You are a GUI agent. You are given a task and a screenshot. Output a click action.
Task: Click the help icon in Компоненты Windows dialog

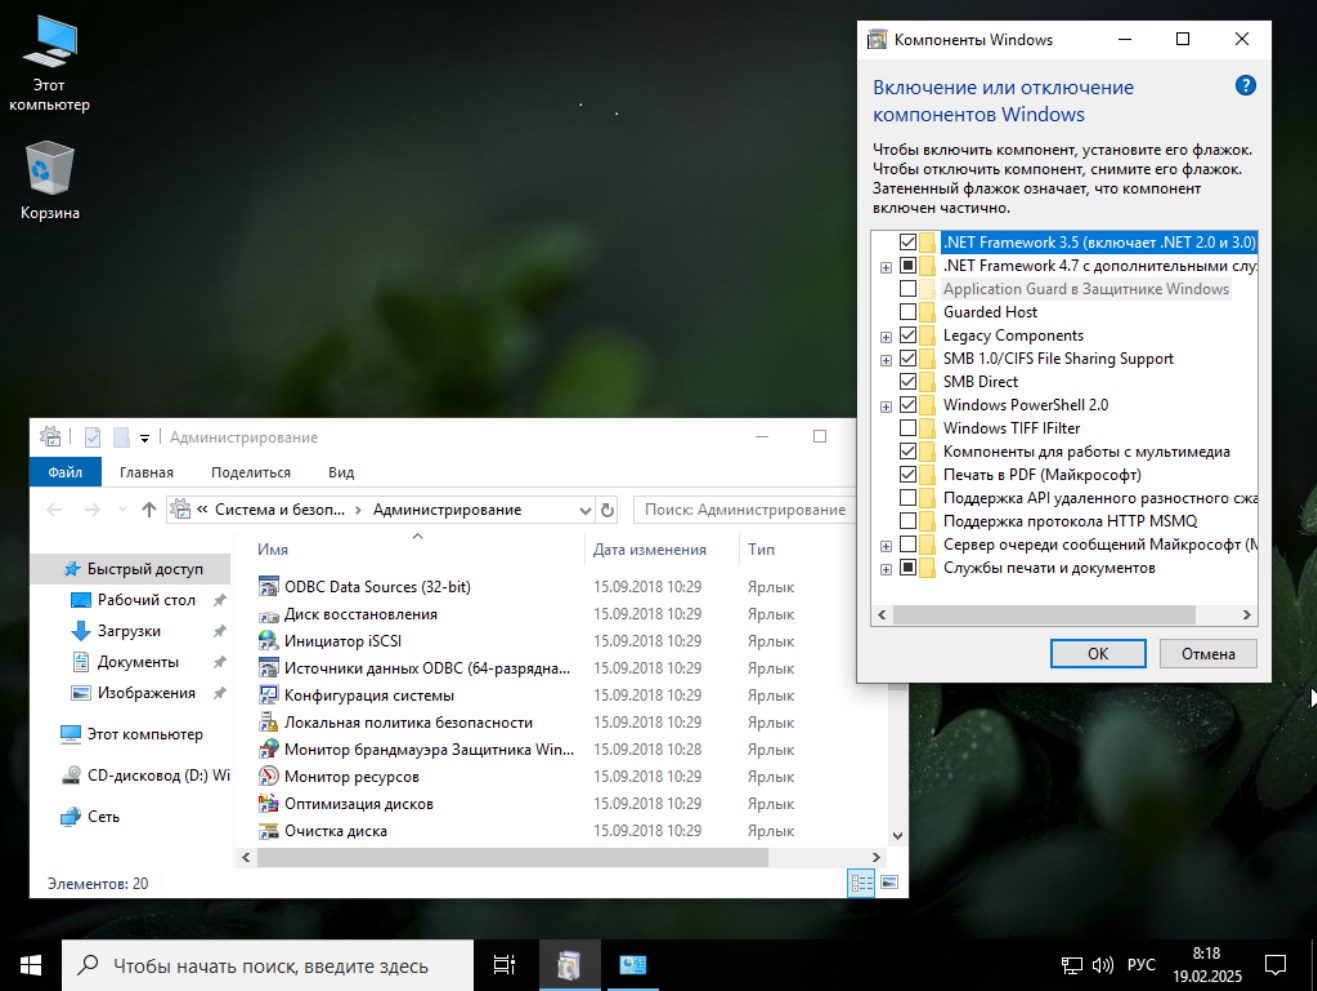[1246, 86]
